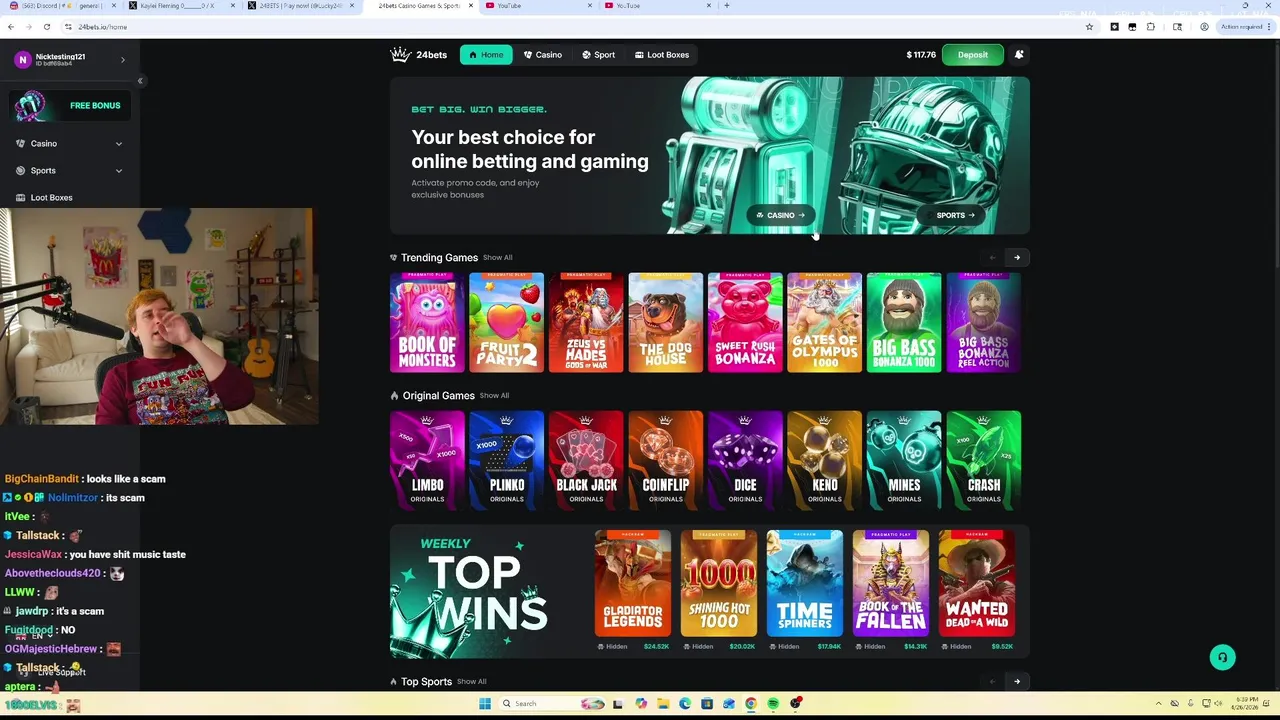The height and width of the screenshot is (720, 1280).
Task: Open the Black Jack originals game
Action: tap(586, 460)
